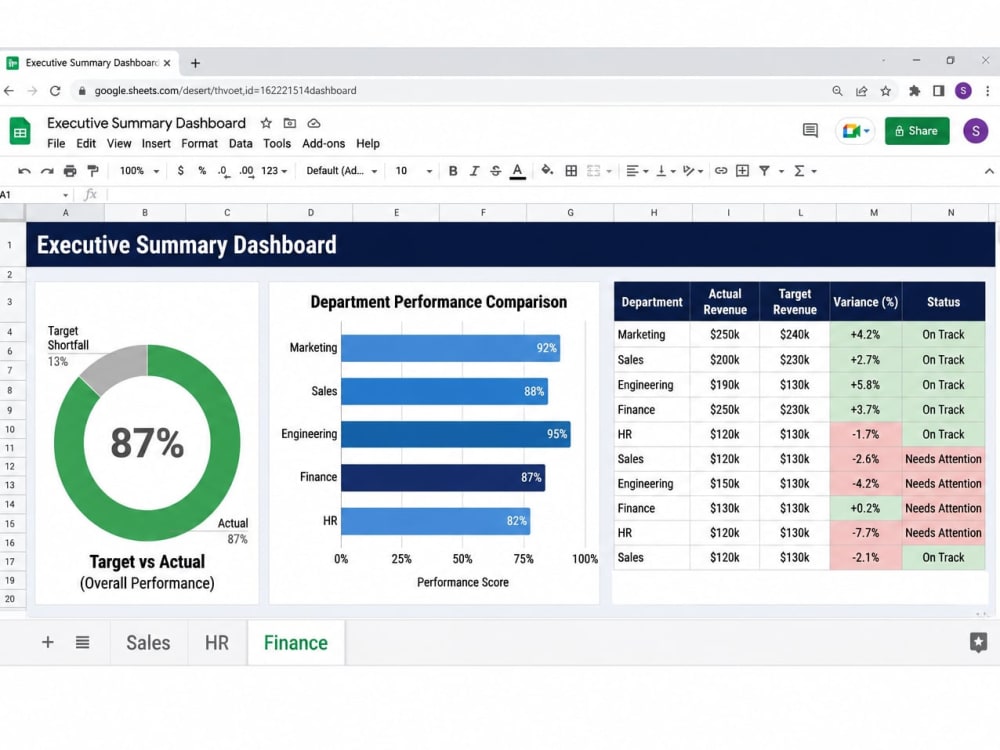1000x750 pixels.
Task: Open a new browser tab
Action: (195, 63)
